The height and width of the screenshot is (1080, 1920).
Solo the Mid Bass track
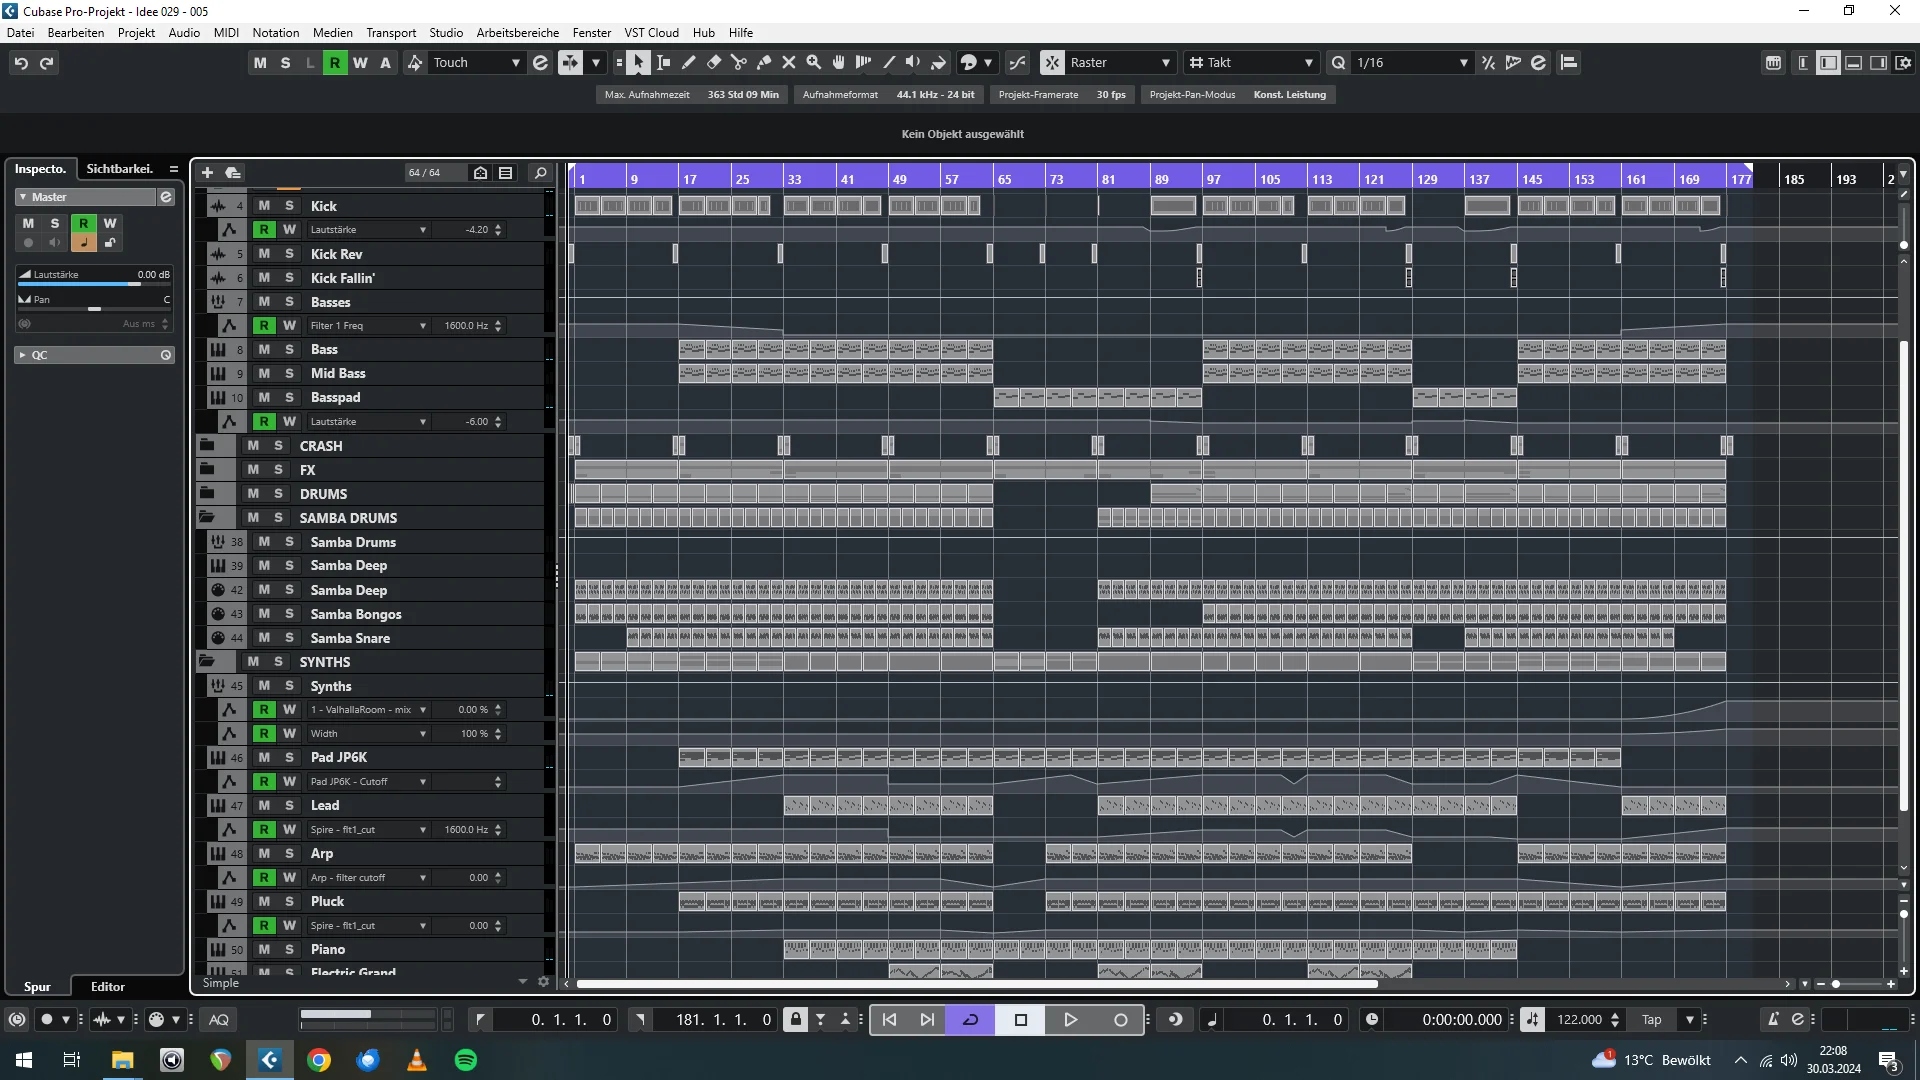[289, 373]
